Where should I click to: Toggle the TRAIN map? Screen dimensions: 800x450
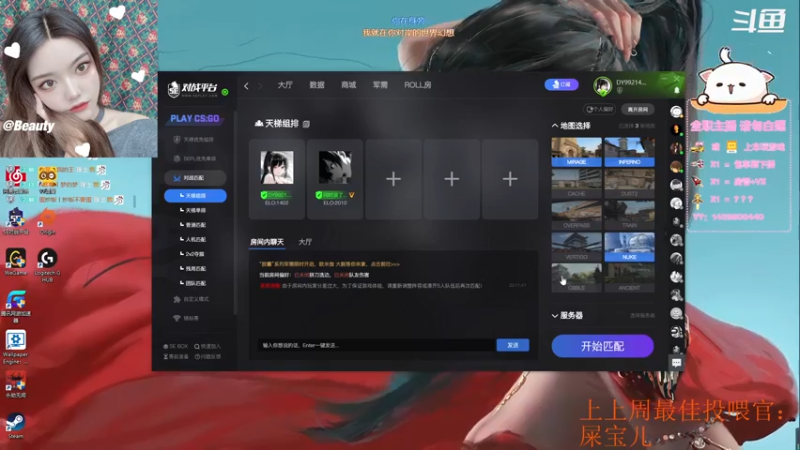click(x=629, y=215)
